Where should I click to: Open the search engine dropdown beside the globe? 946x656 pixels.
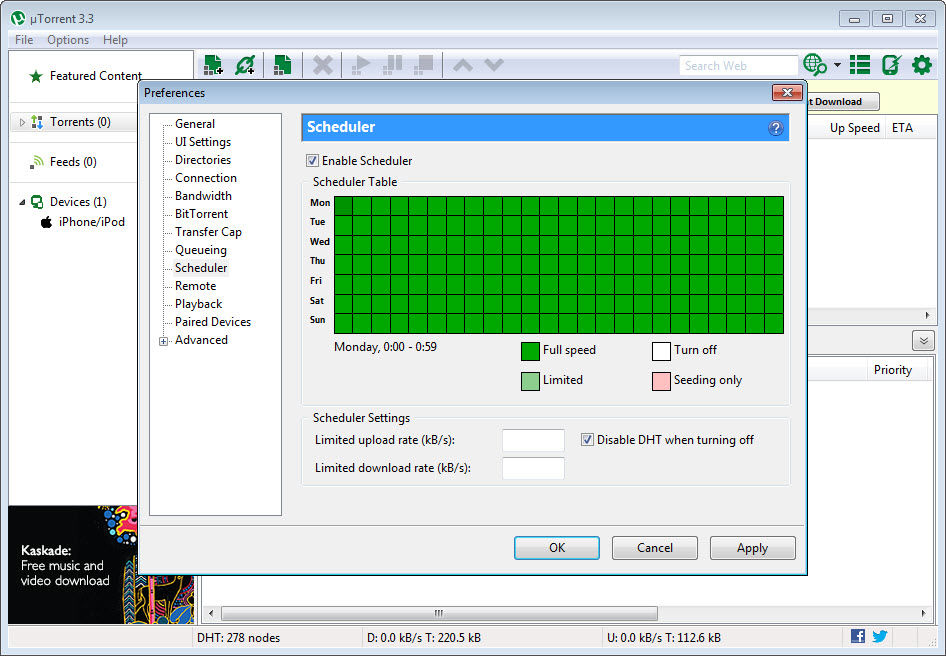click(837, 64)
